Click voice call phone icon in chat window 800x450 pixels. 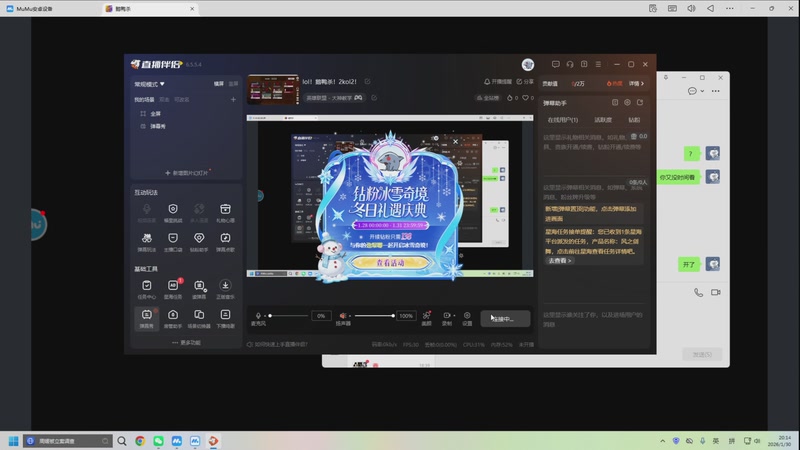tap(698, 292)
